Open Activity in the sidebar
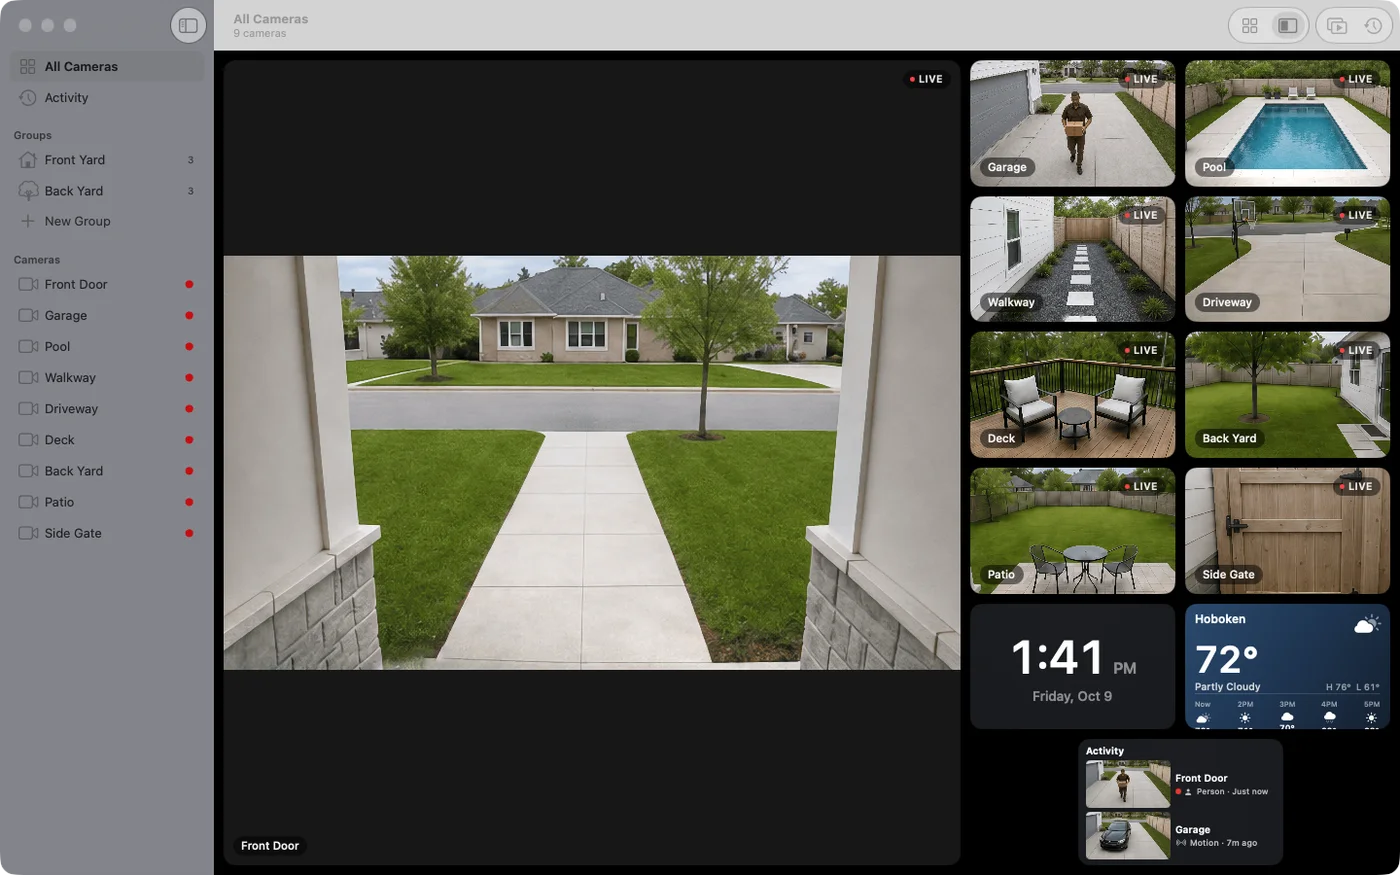The width and height of the screenshot is (1400, 875). (x=107, y=98)
